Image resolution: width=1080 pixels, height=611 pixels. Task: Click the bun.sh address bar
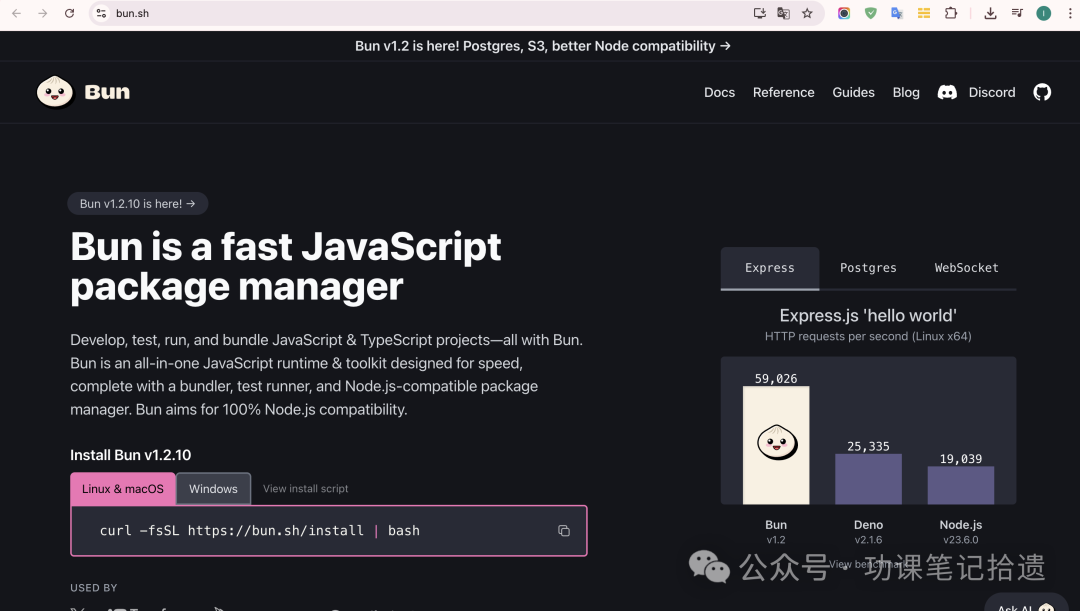click(400, 13)
